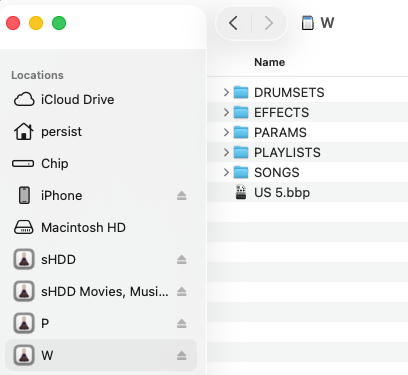408x375 pixels.
Task: Click the iPhone device icon
Action: coord(24,195)
